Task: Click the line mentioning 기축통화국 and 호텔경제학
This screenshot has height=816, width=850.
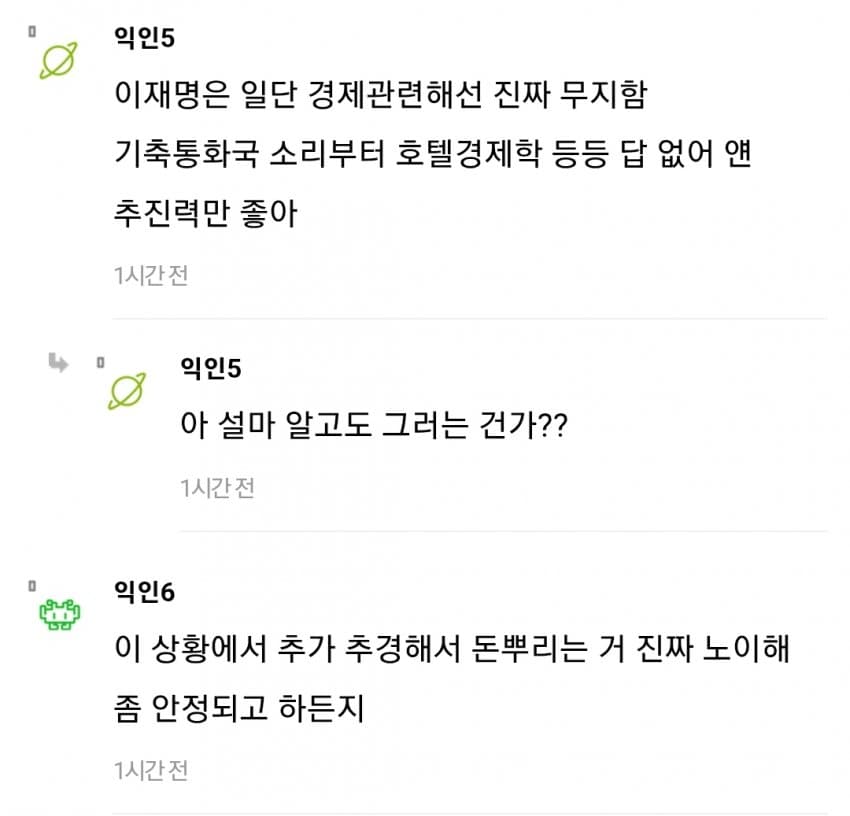Action: 432,156
